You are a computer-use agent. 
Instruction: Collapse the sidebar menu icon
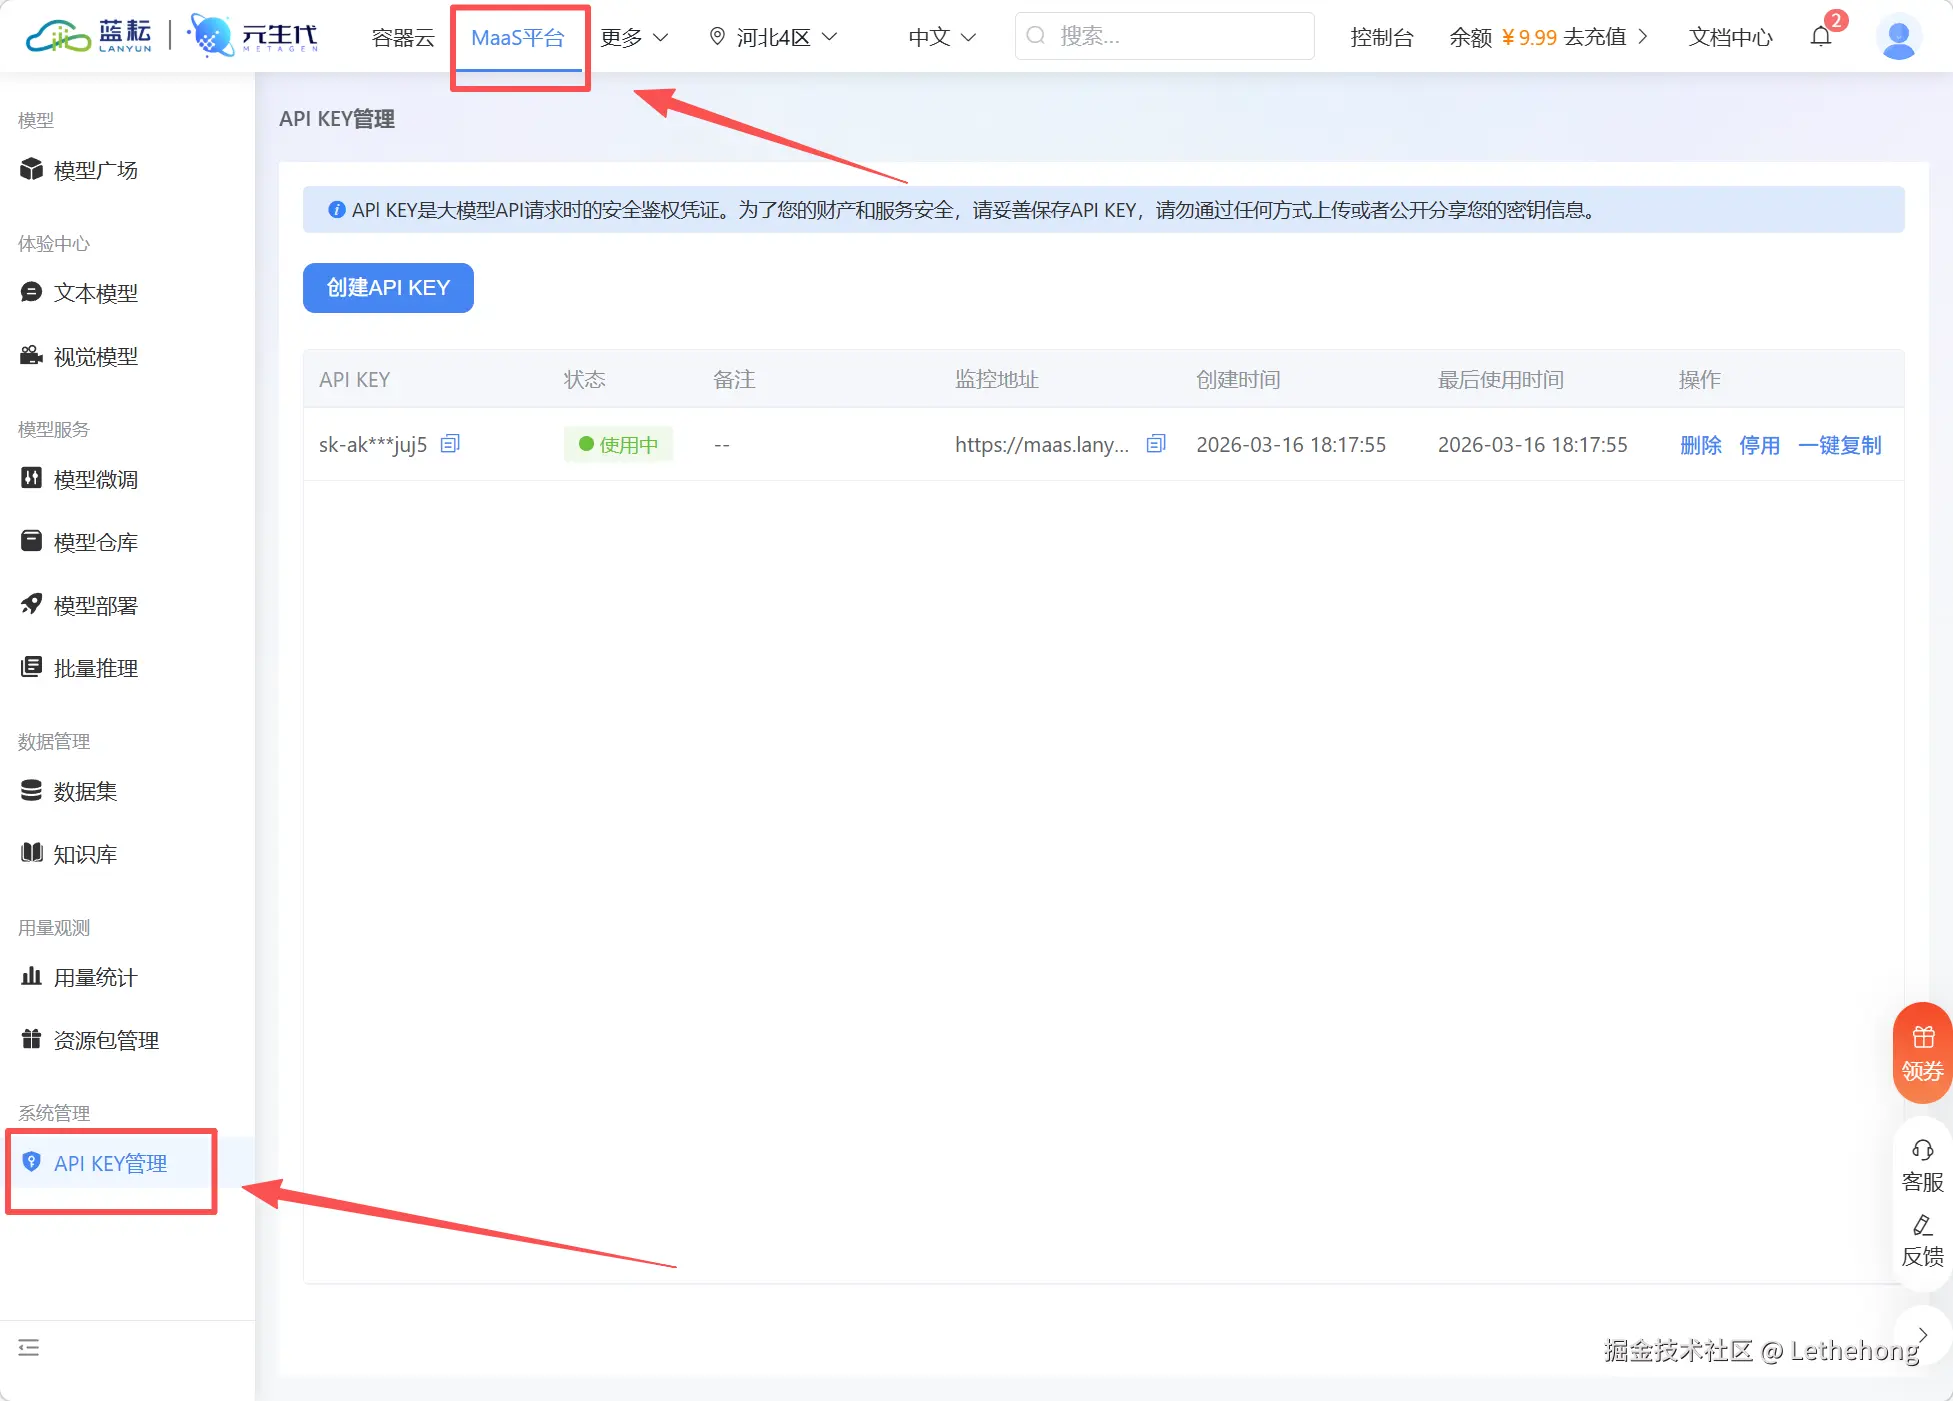point(29,1347)
